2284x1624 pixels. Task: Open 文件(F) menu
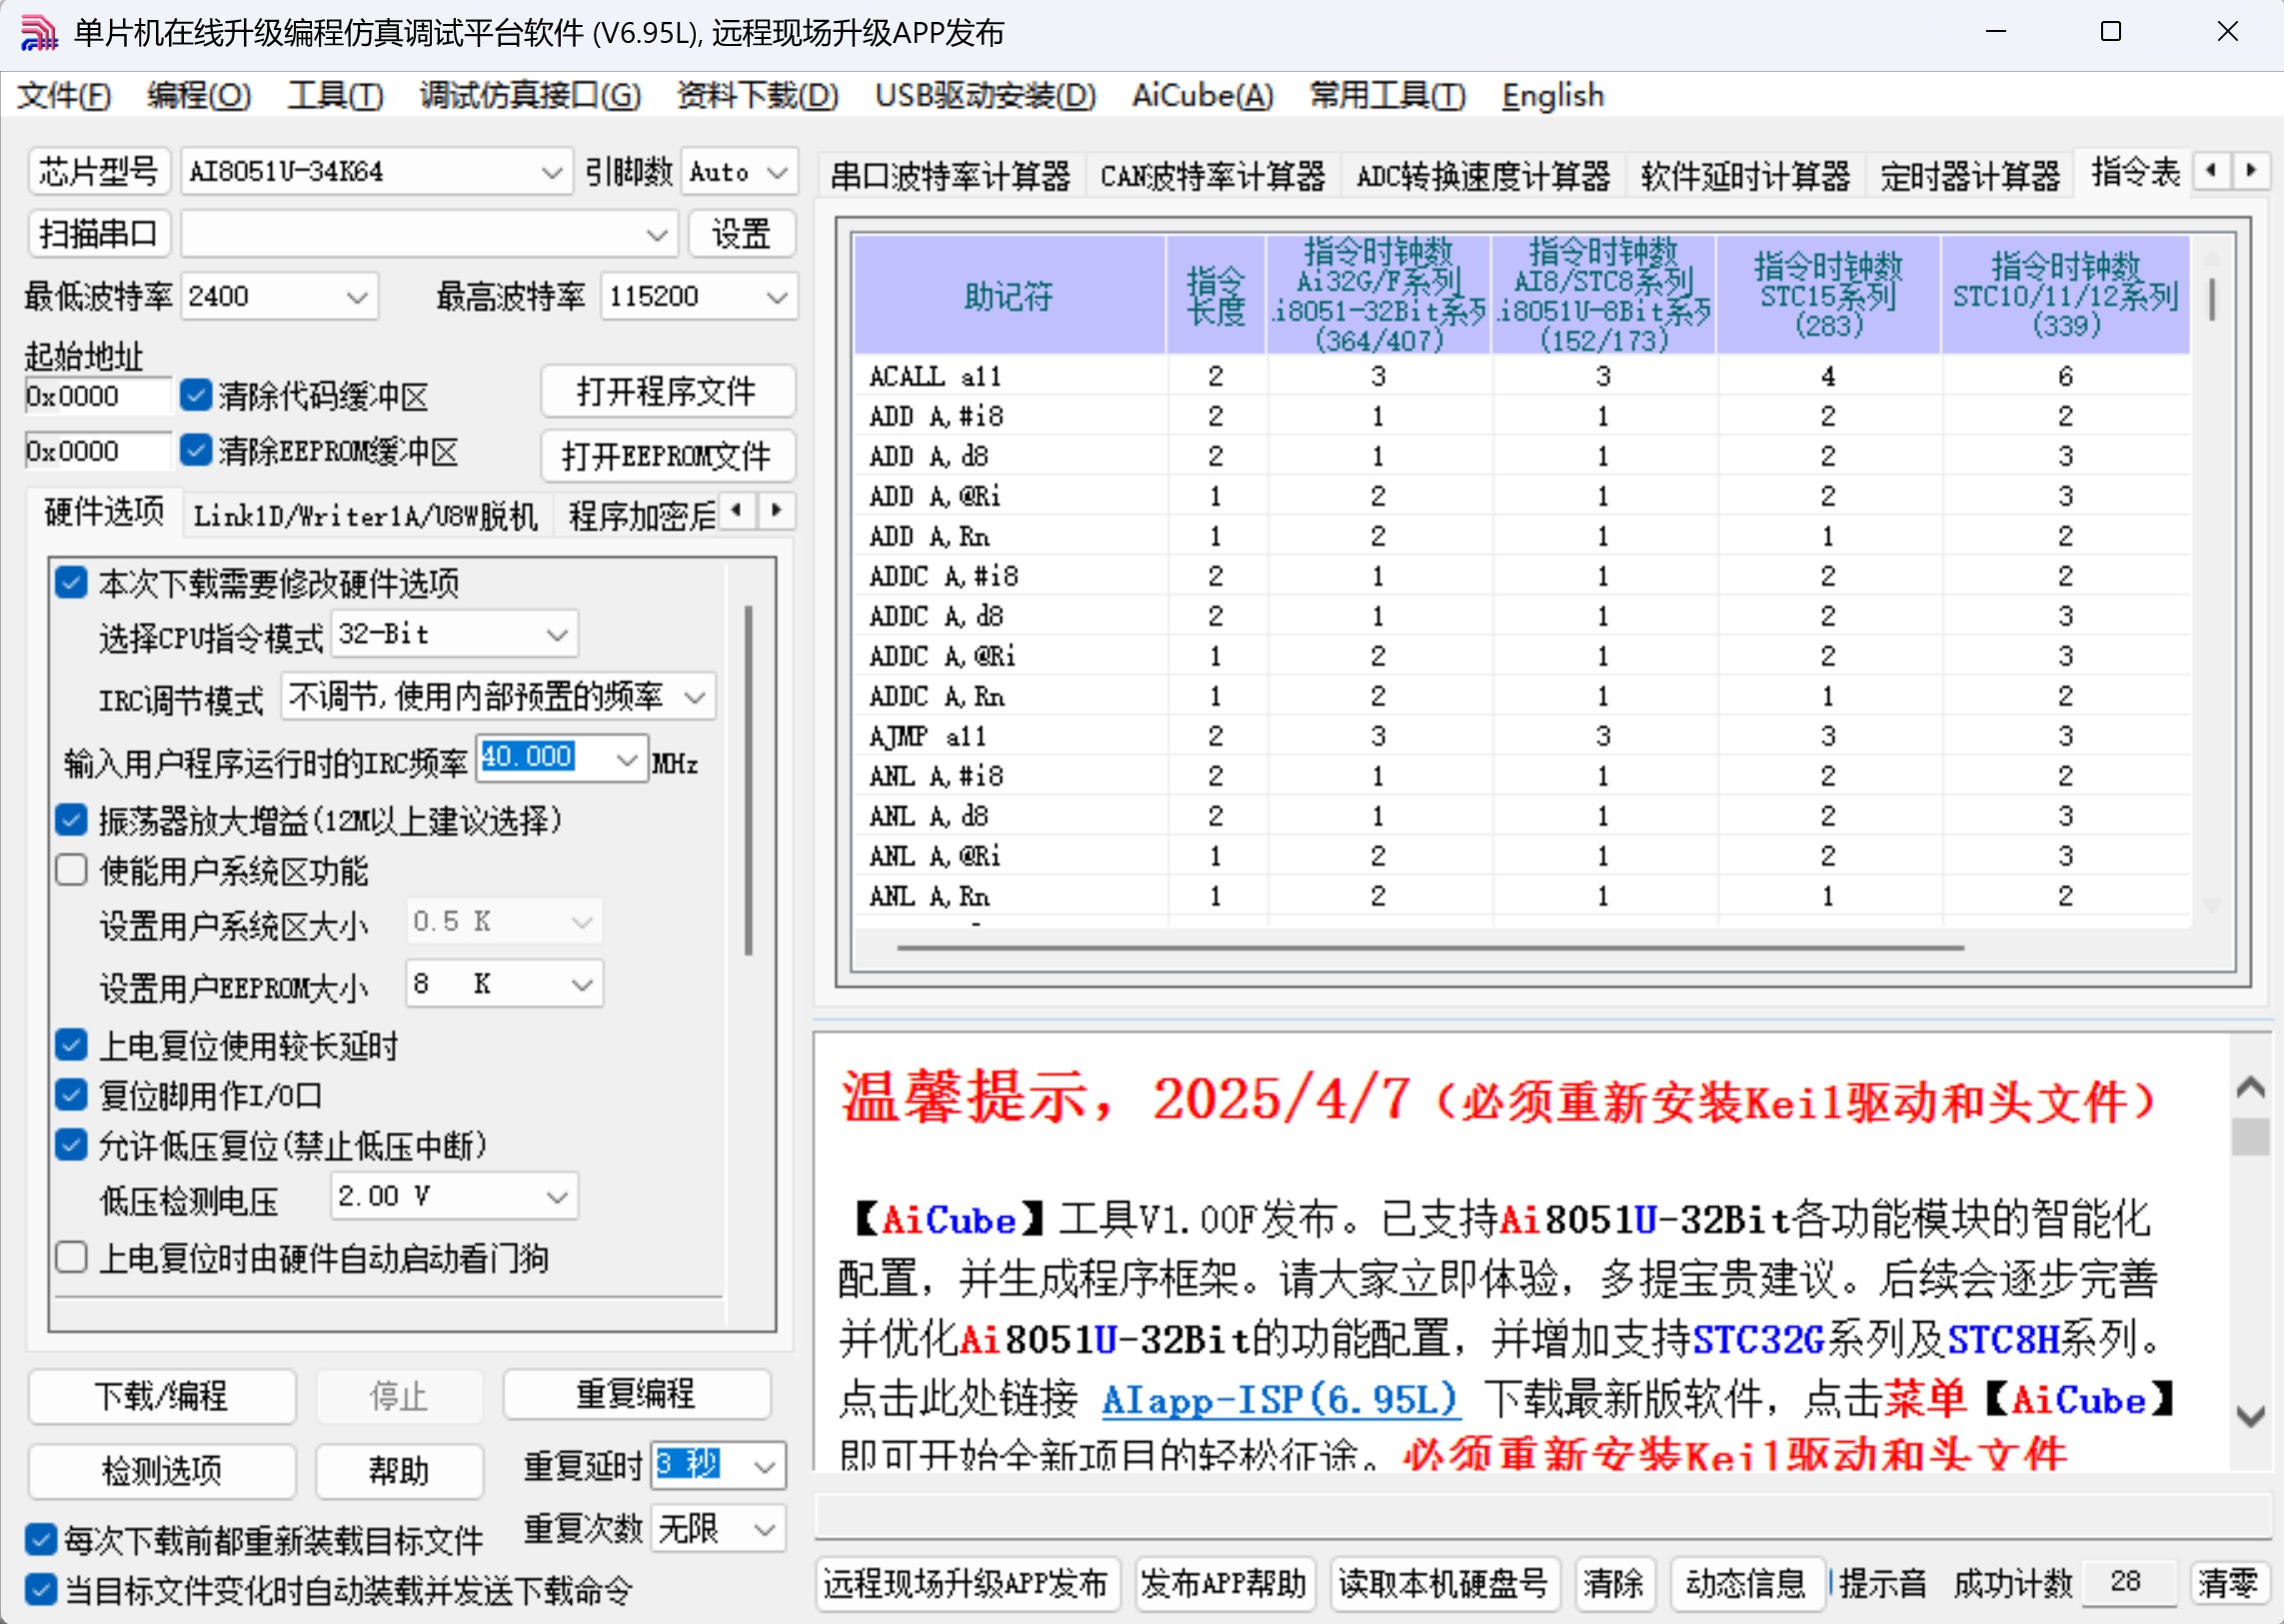point(64,95)
